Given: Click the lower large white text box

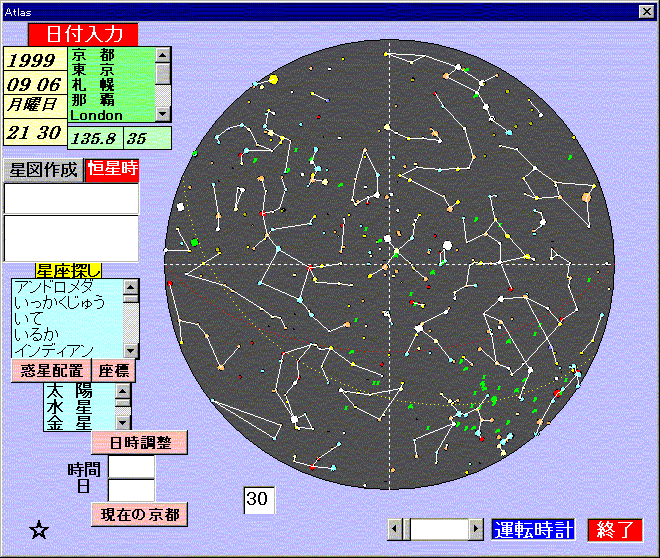Looking at the screenshot, I should click(71, 239).
